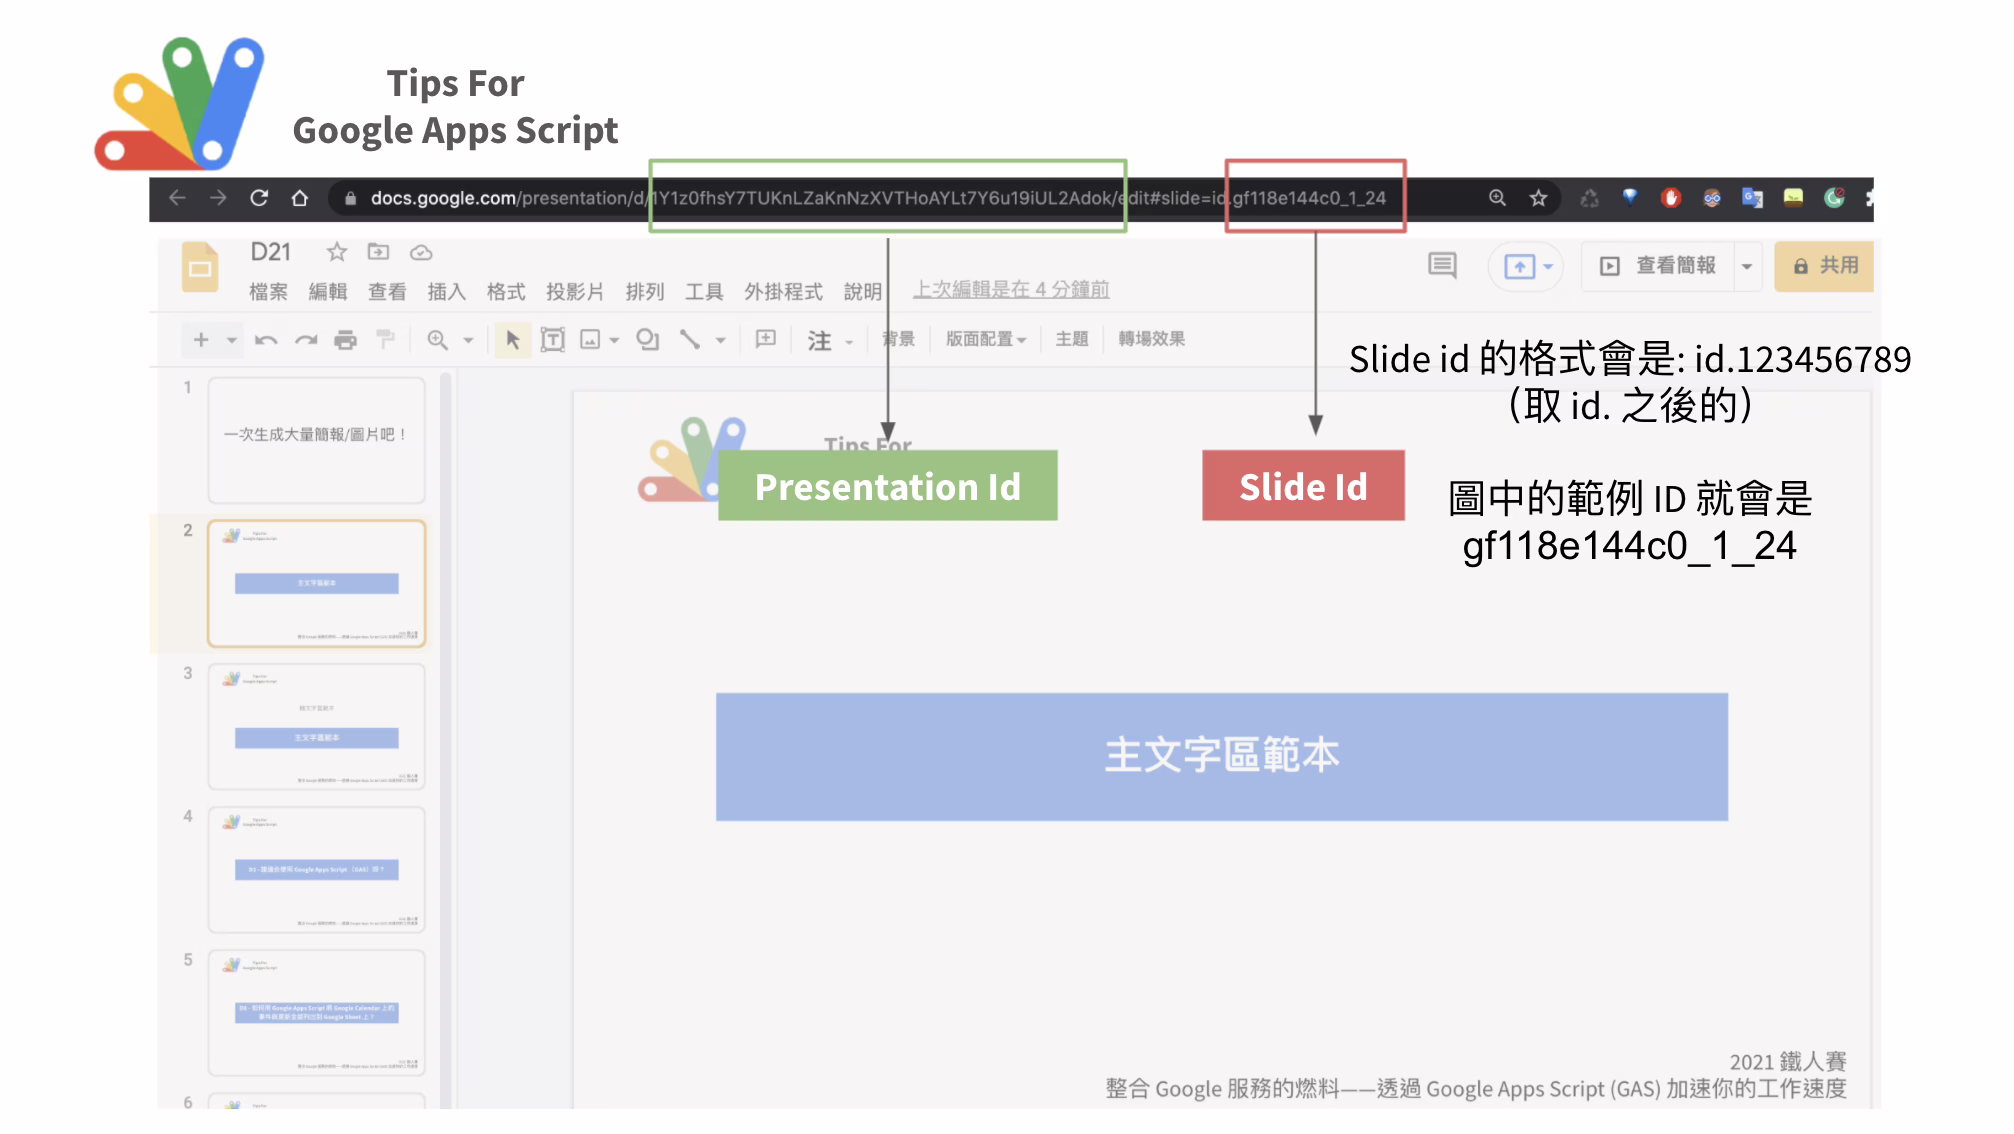This screenshot has width=2014, height=1134.
Task: Choose the Select arrow cursor tool
Action: click(512, 340)
